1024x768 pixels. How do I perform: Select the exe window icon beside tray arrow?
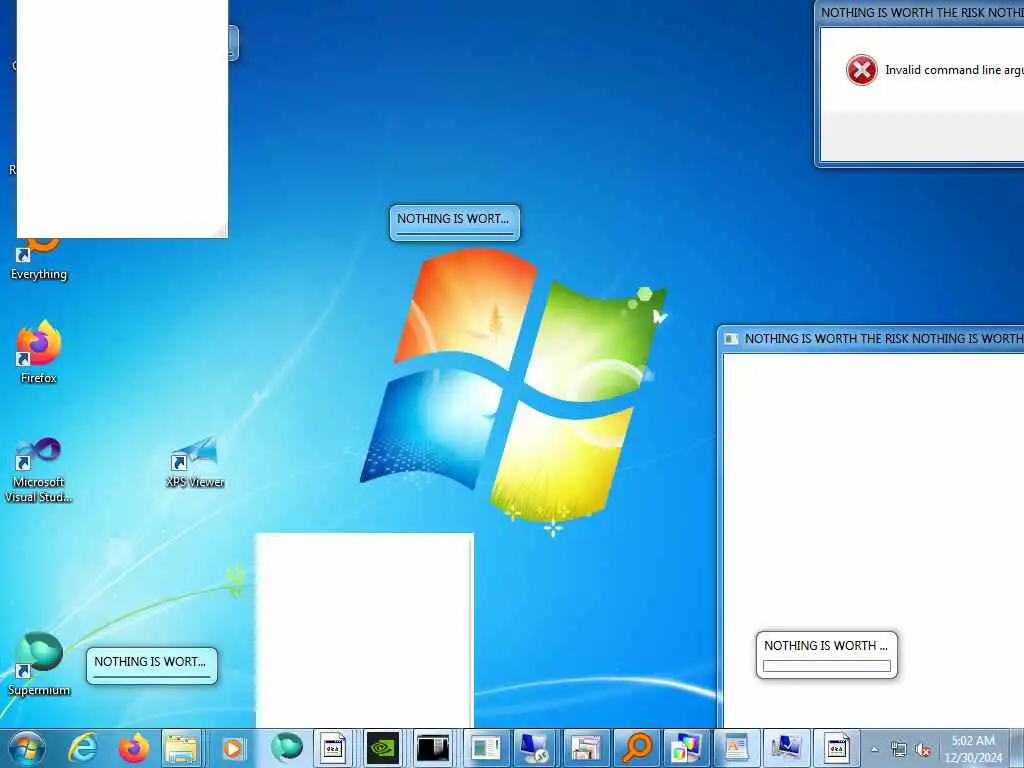pos(837,748)
